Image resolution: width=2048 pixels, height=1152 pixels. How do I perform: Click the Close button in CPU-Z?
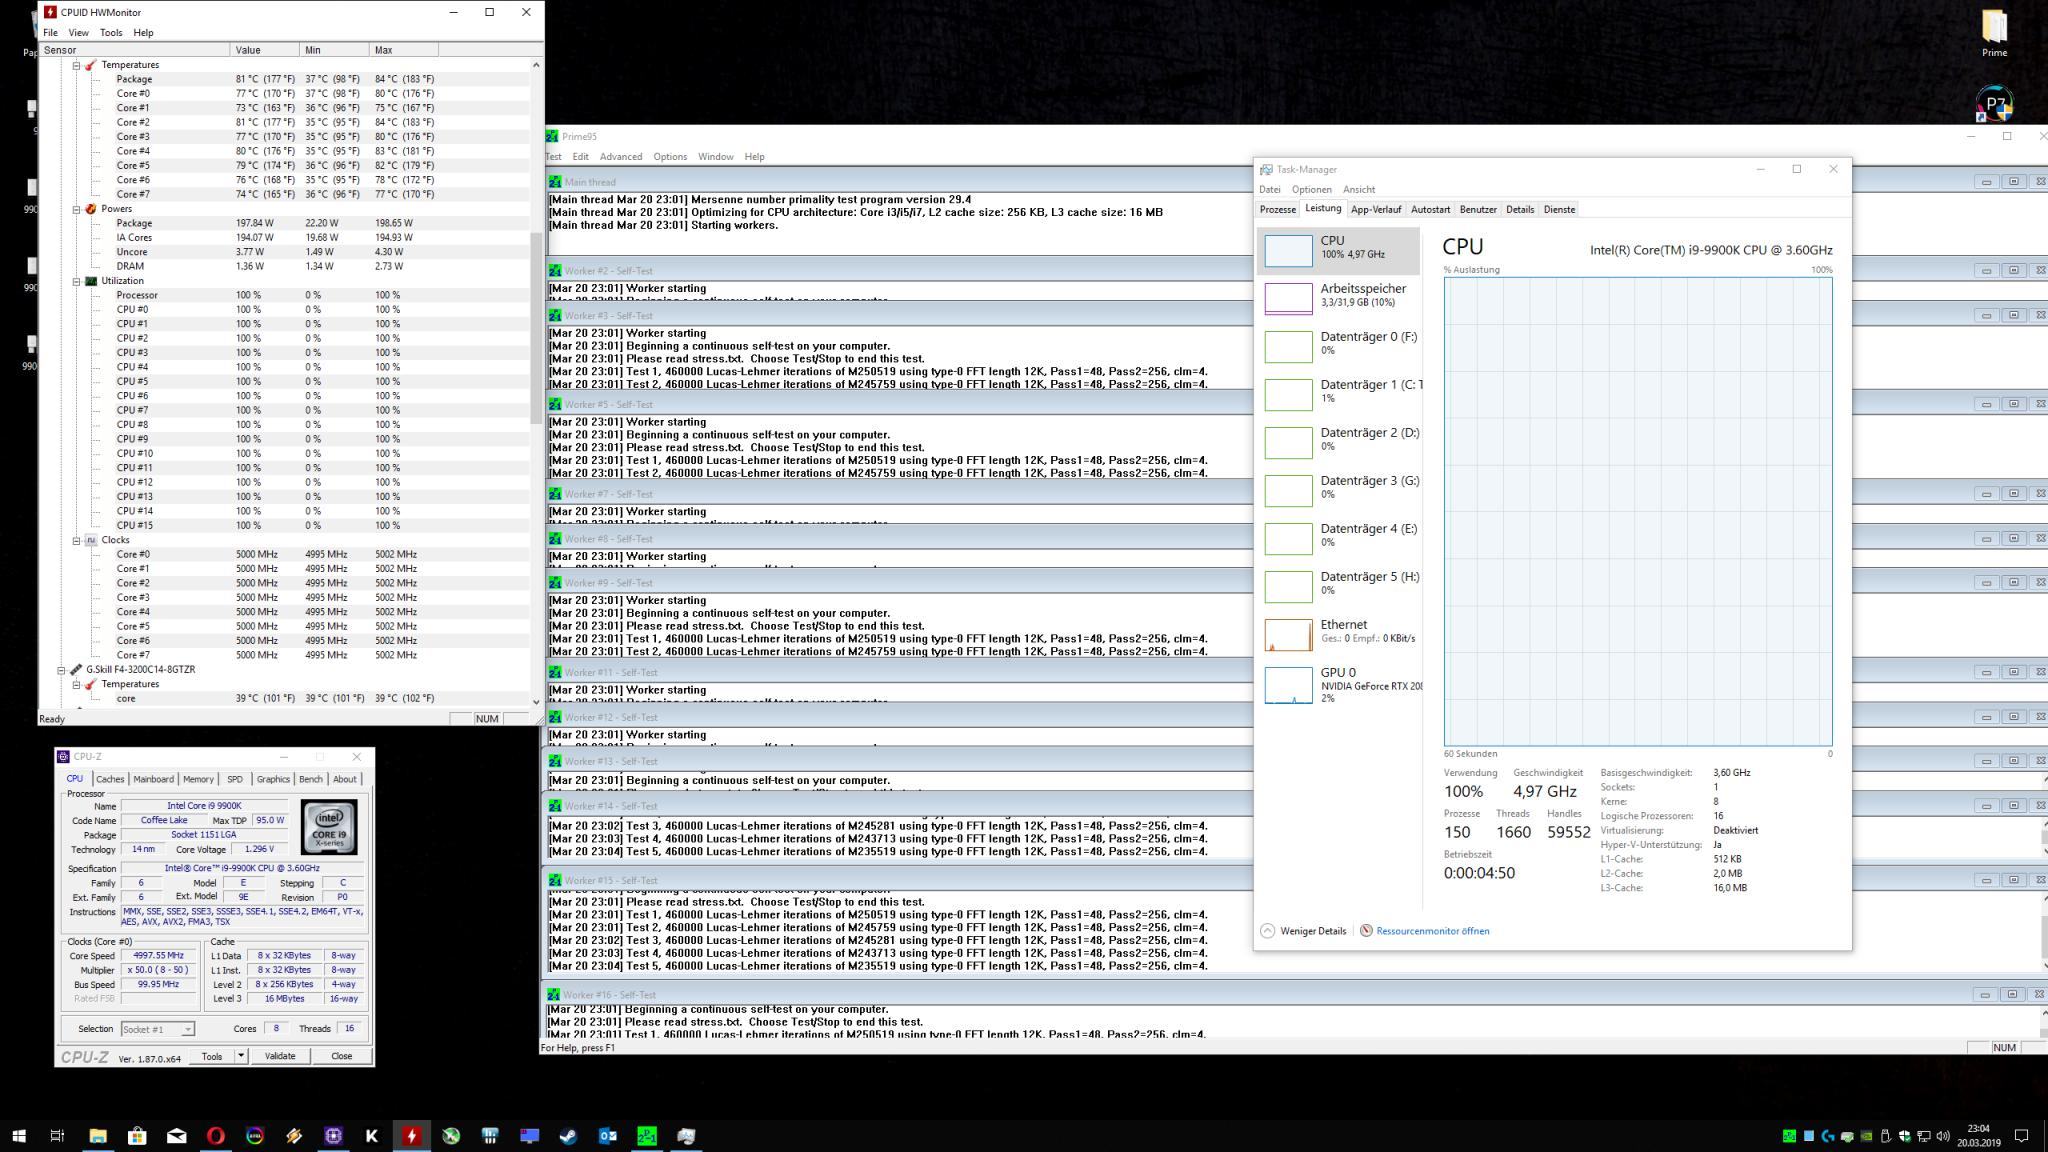[341, 1056]
